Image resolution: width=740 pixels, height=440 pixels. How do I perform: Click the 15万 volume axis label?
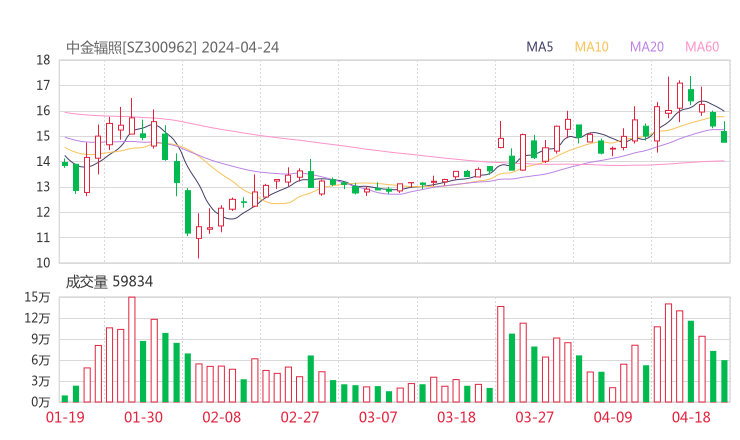tap(38, 297)
